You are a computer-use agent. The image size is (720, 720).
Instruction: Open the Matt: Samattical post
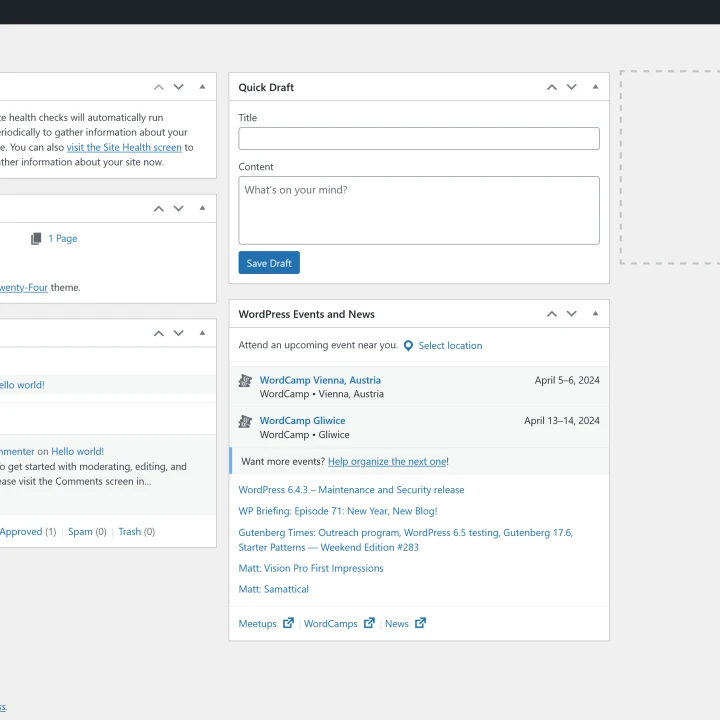273,589
